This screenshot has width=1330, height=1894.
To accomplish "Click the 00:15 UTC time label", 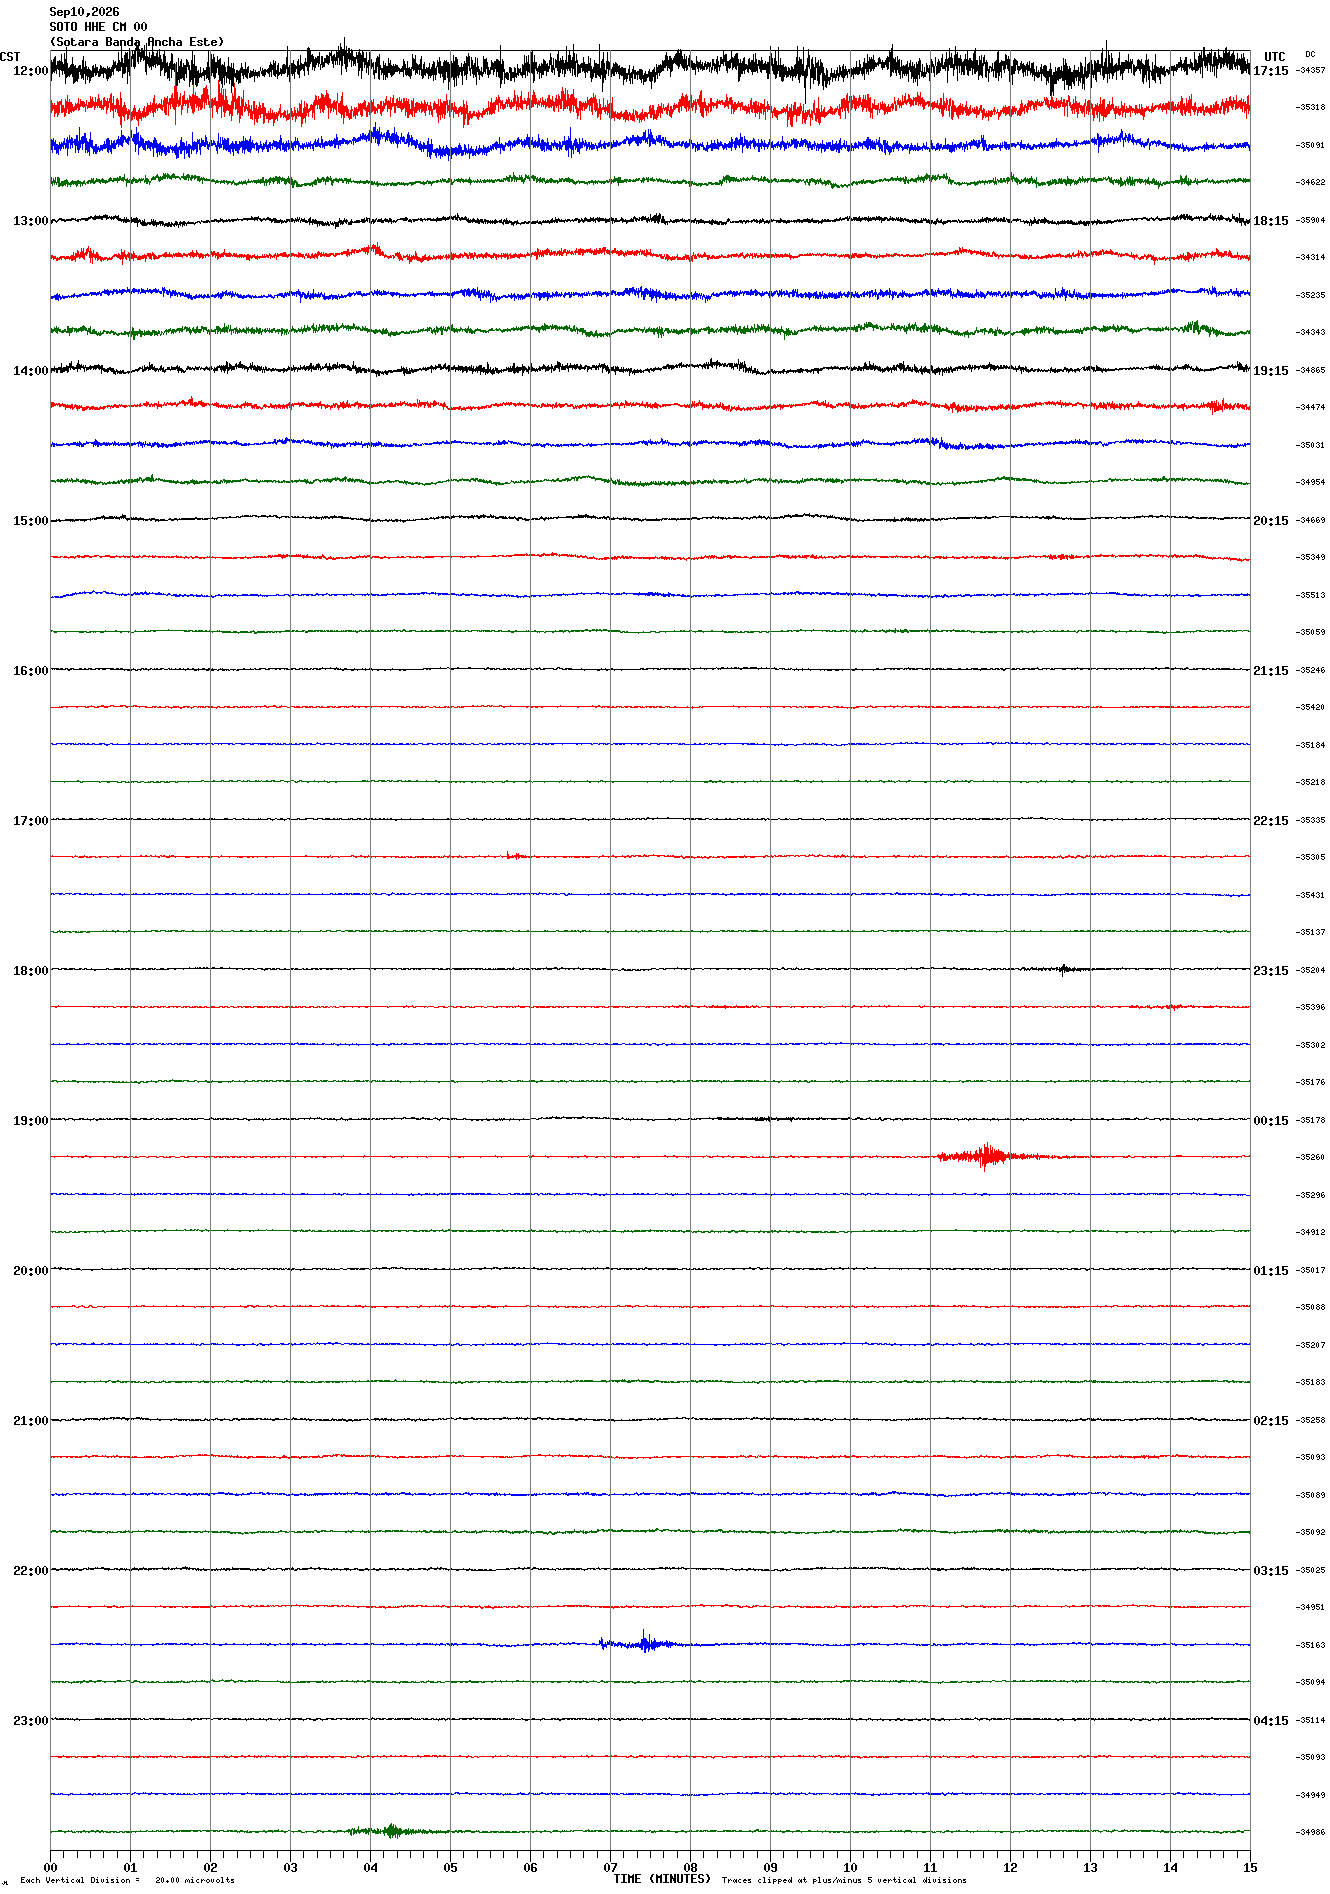I will (x=1271, y=1121).
